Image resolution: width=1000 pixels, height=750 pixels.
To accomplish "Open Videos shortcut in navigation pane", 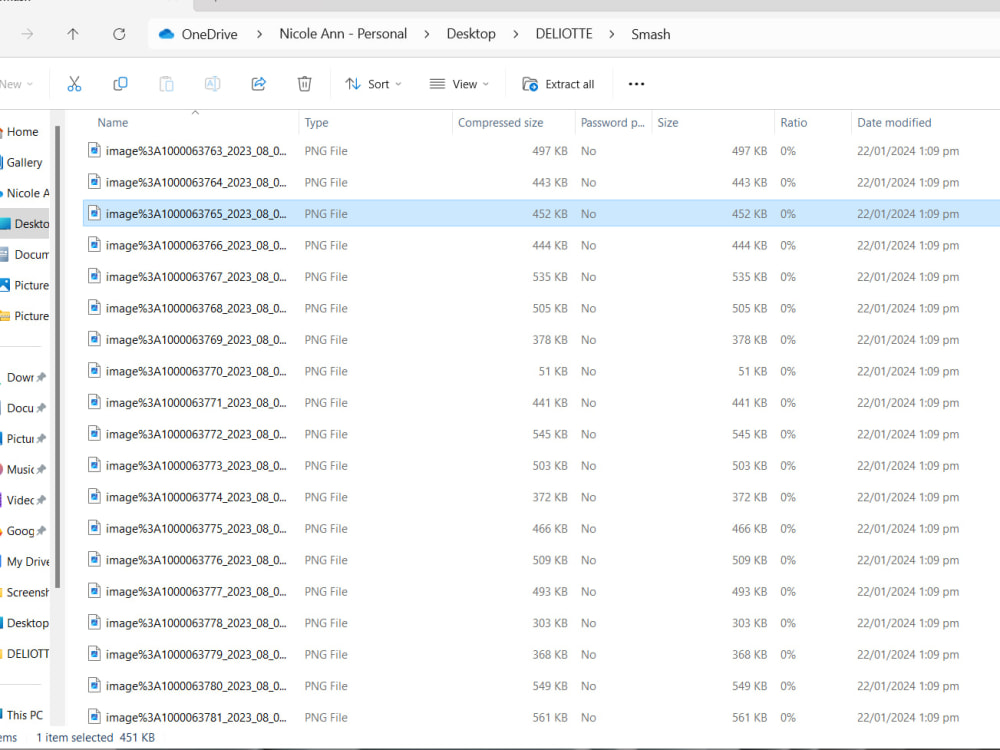I will click(20, 500).
